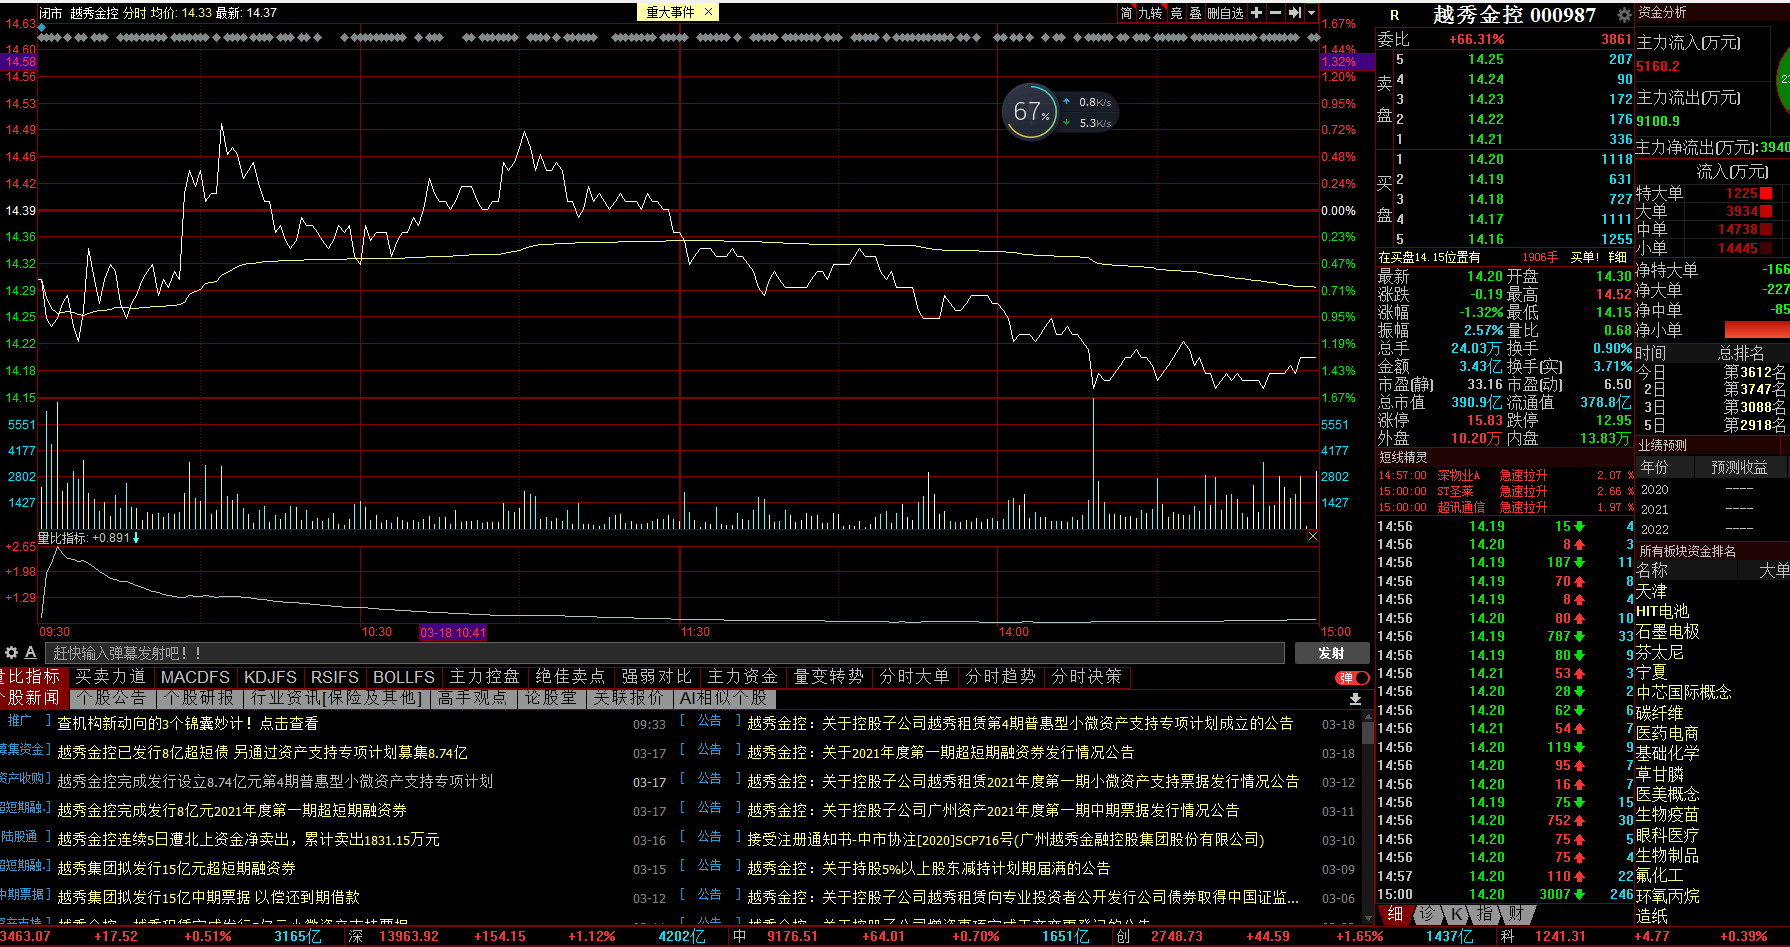Image resolution: width=1790 pixels, height=947 pixels.
Task: Click the bullet-chat font A icon
Action: click(30, 653)
